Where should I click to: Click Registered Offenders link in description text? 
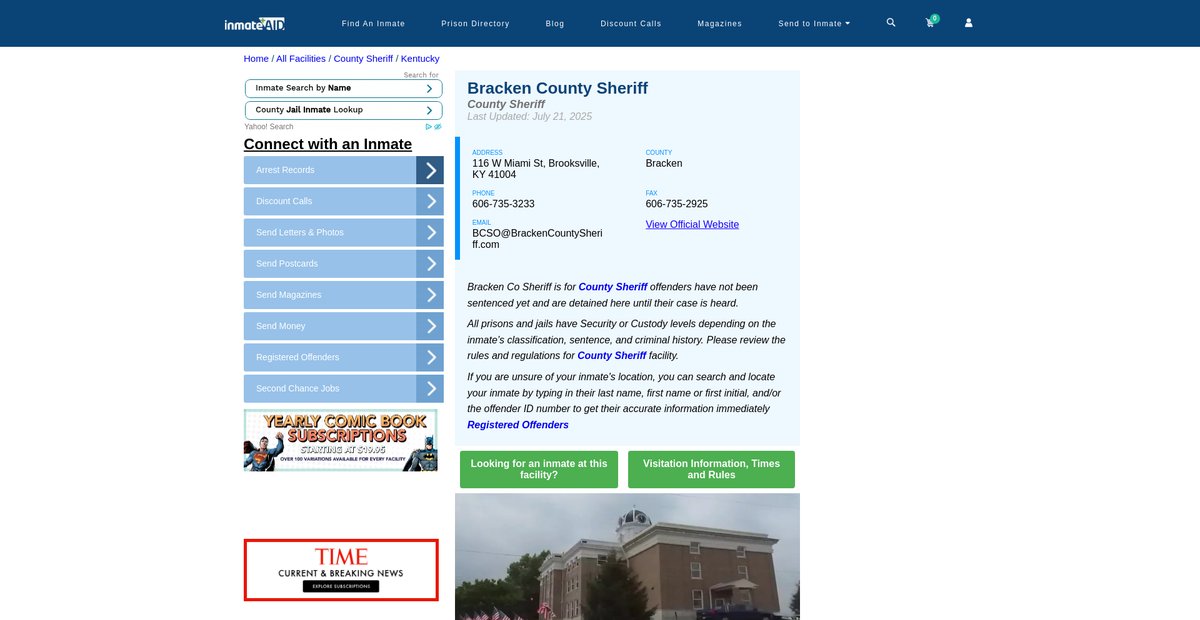click(x=518, y=425)
